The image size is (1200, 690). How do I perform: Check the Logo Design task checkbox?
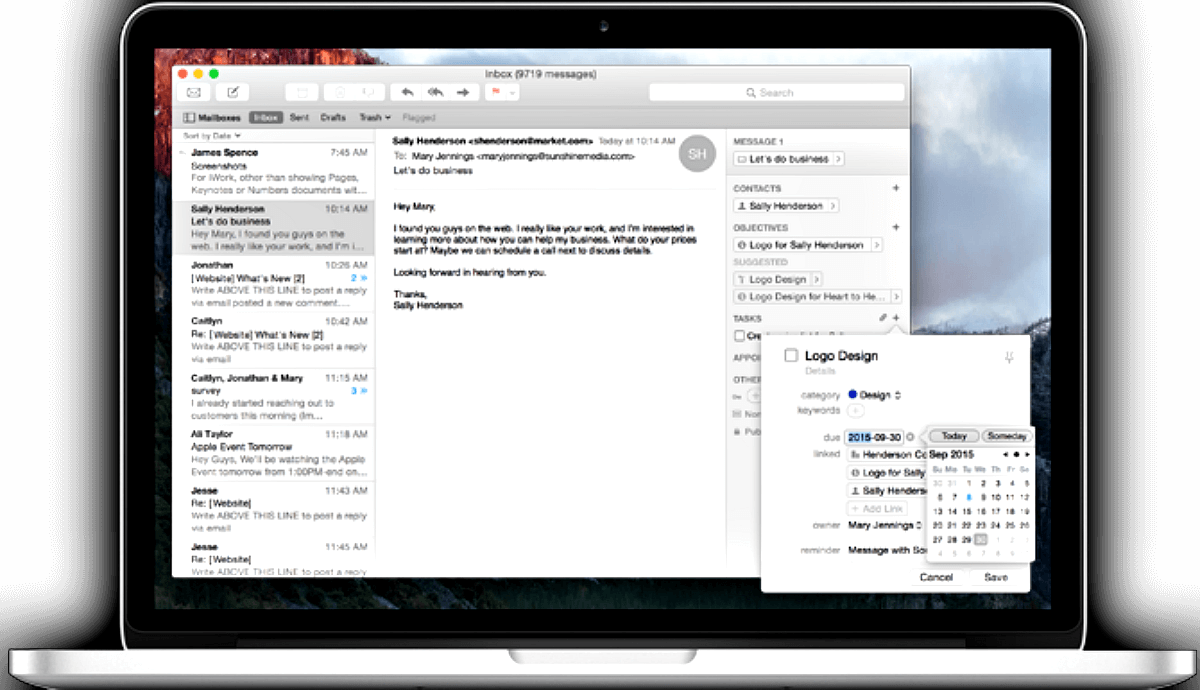790,355
